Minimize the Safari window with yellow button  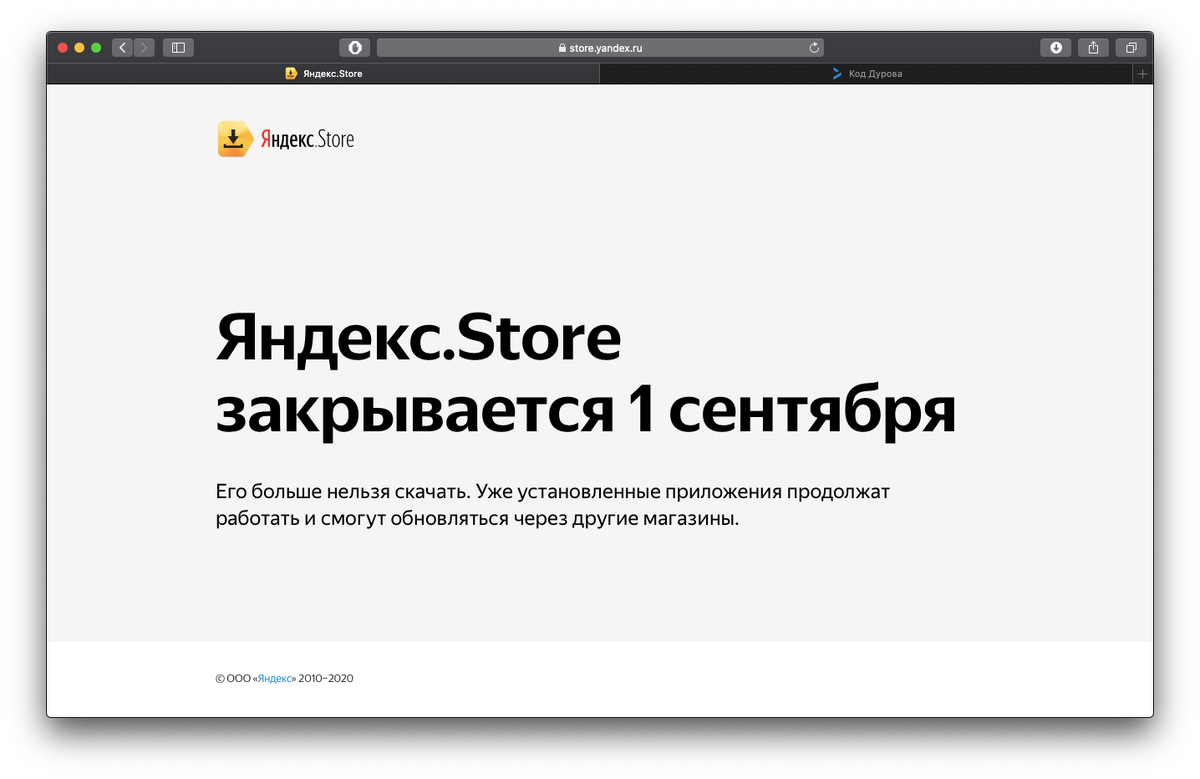tap(79, 47)
